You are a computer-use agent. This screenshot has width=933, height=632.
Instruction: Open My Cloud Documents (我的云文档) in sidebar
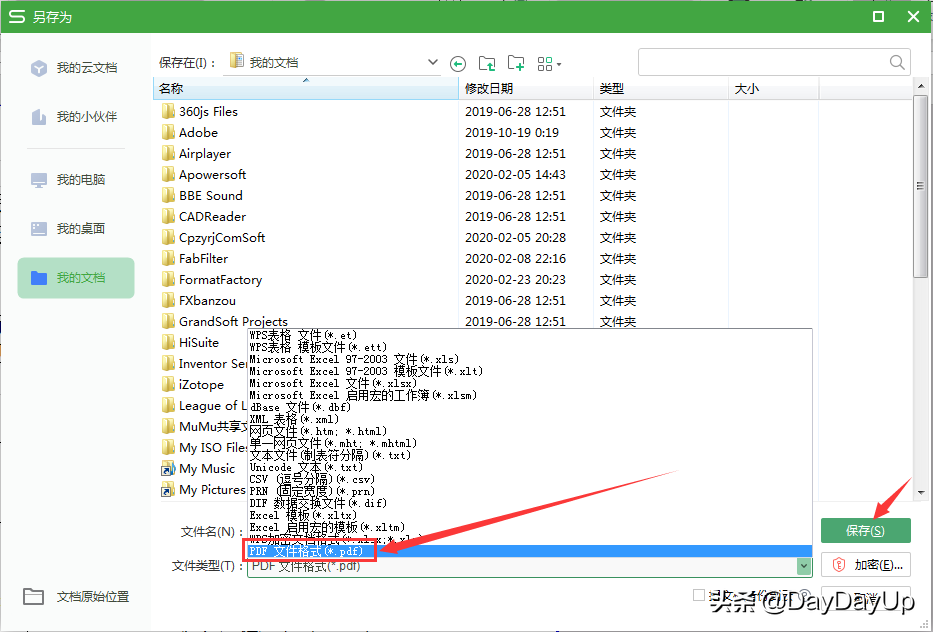tap(75, 68)
